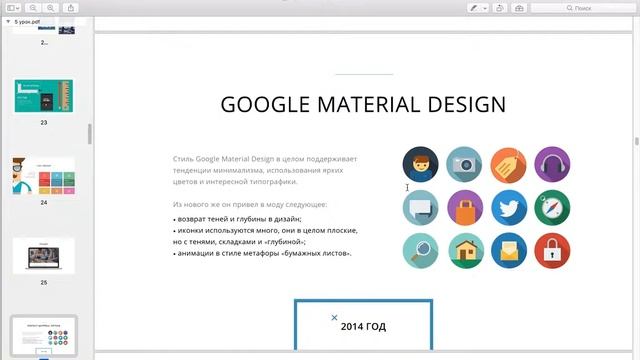Select the highlighted Material Design page thumbnail

click(44, 336)
